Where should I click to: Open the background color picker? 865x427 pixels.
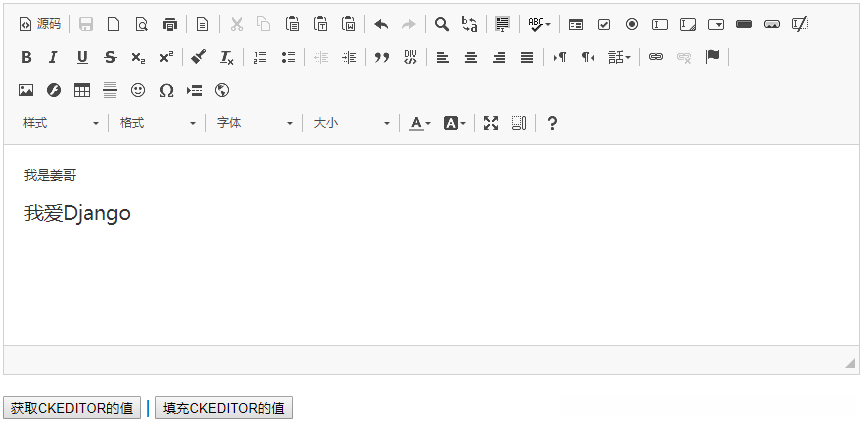455,124
